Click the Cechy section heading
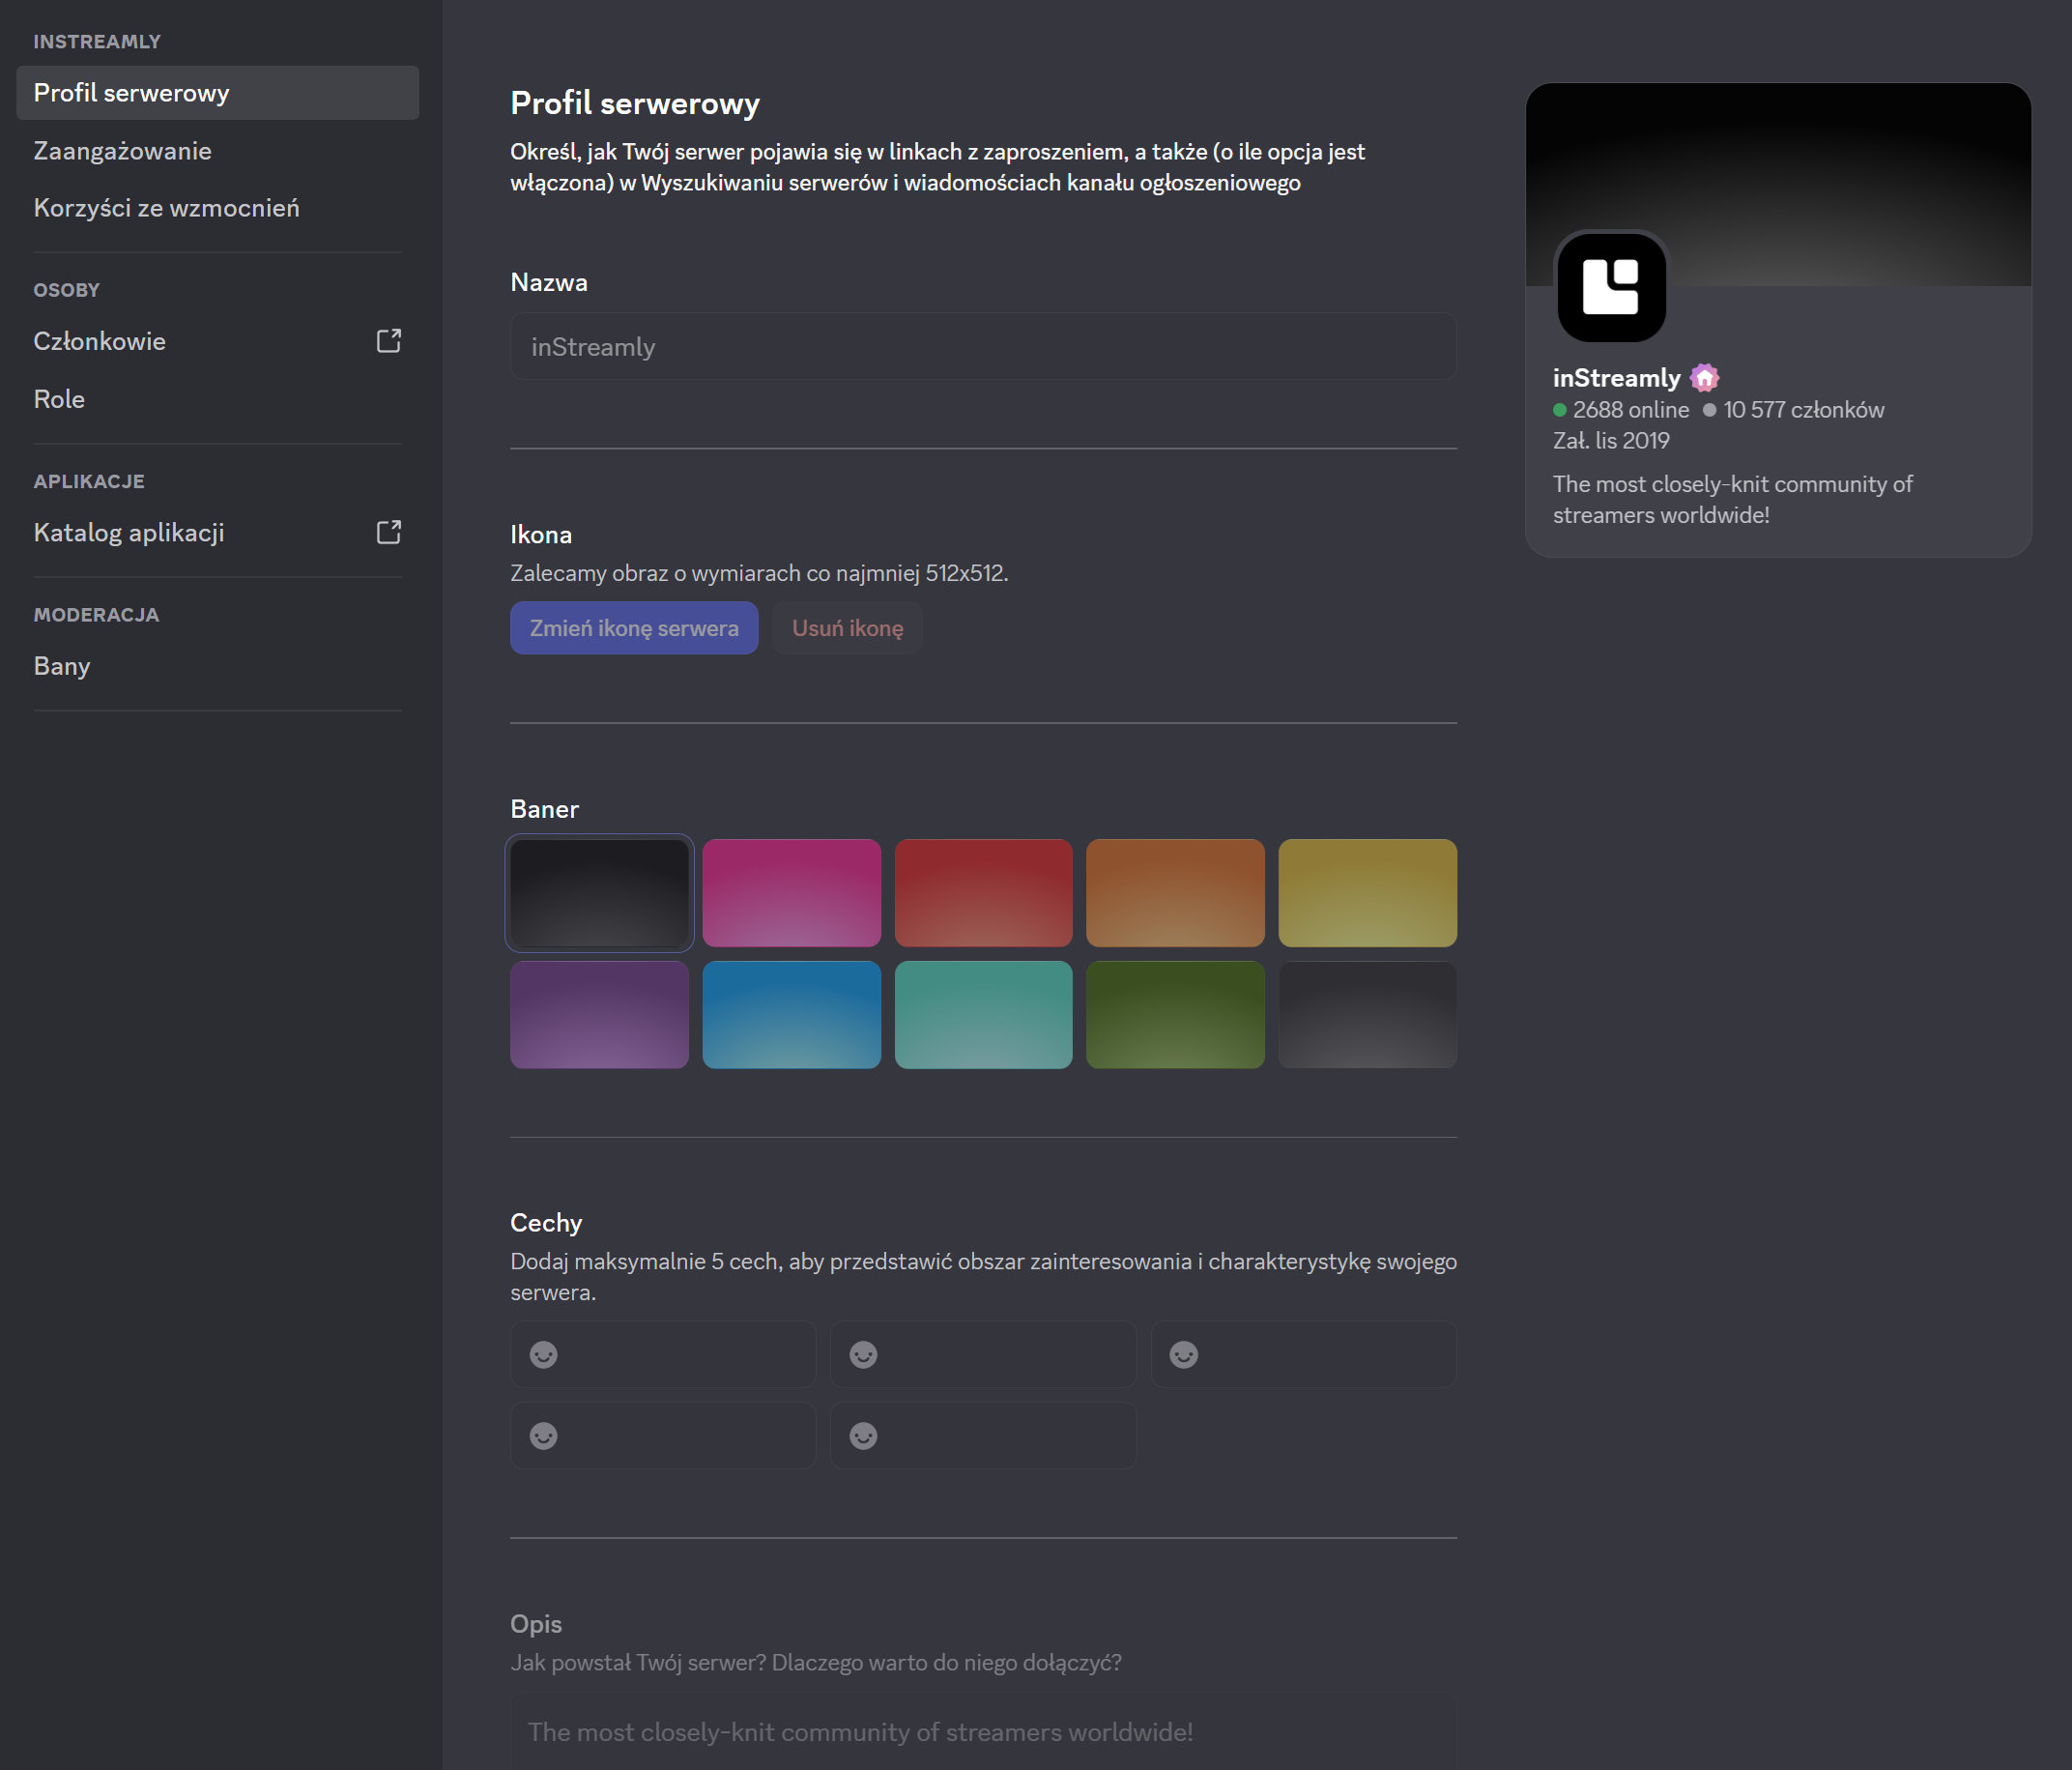The height and width of the screenshot is (1770, 2072). [x=546, y=1223]
